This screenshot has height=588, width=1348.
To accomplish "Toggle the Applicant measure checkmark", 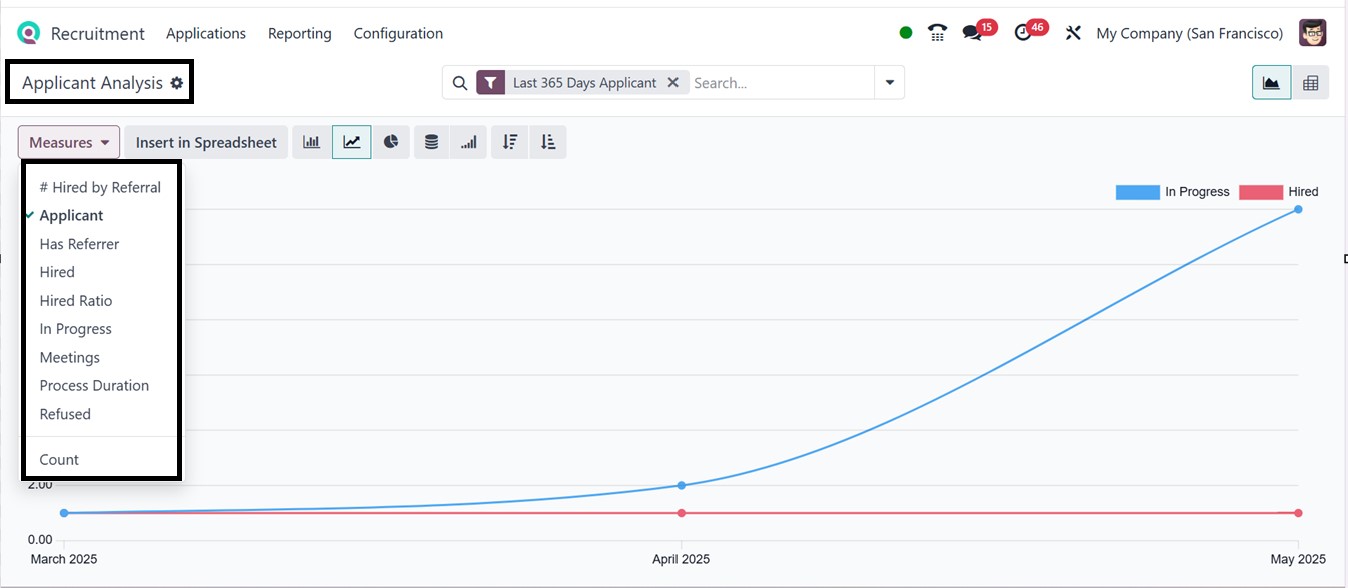I will (71, 215).
